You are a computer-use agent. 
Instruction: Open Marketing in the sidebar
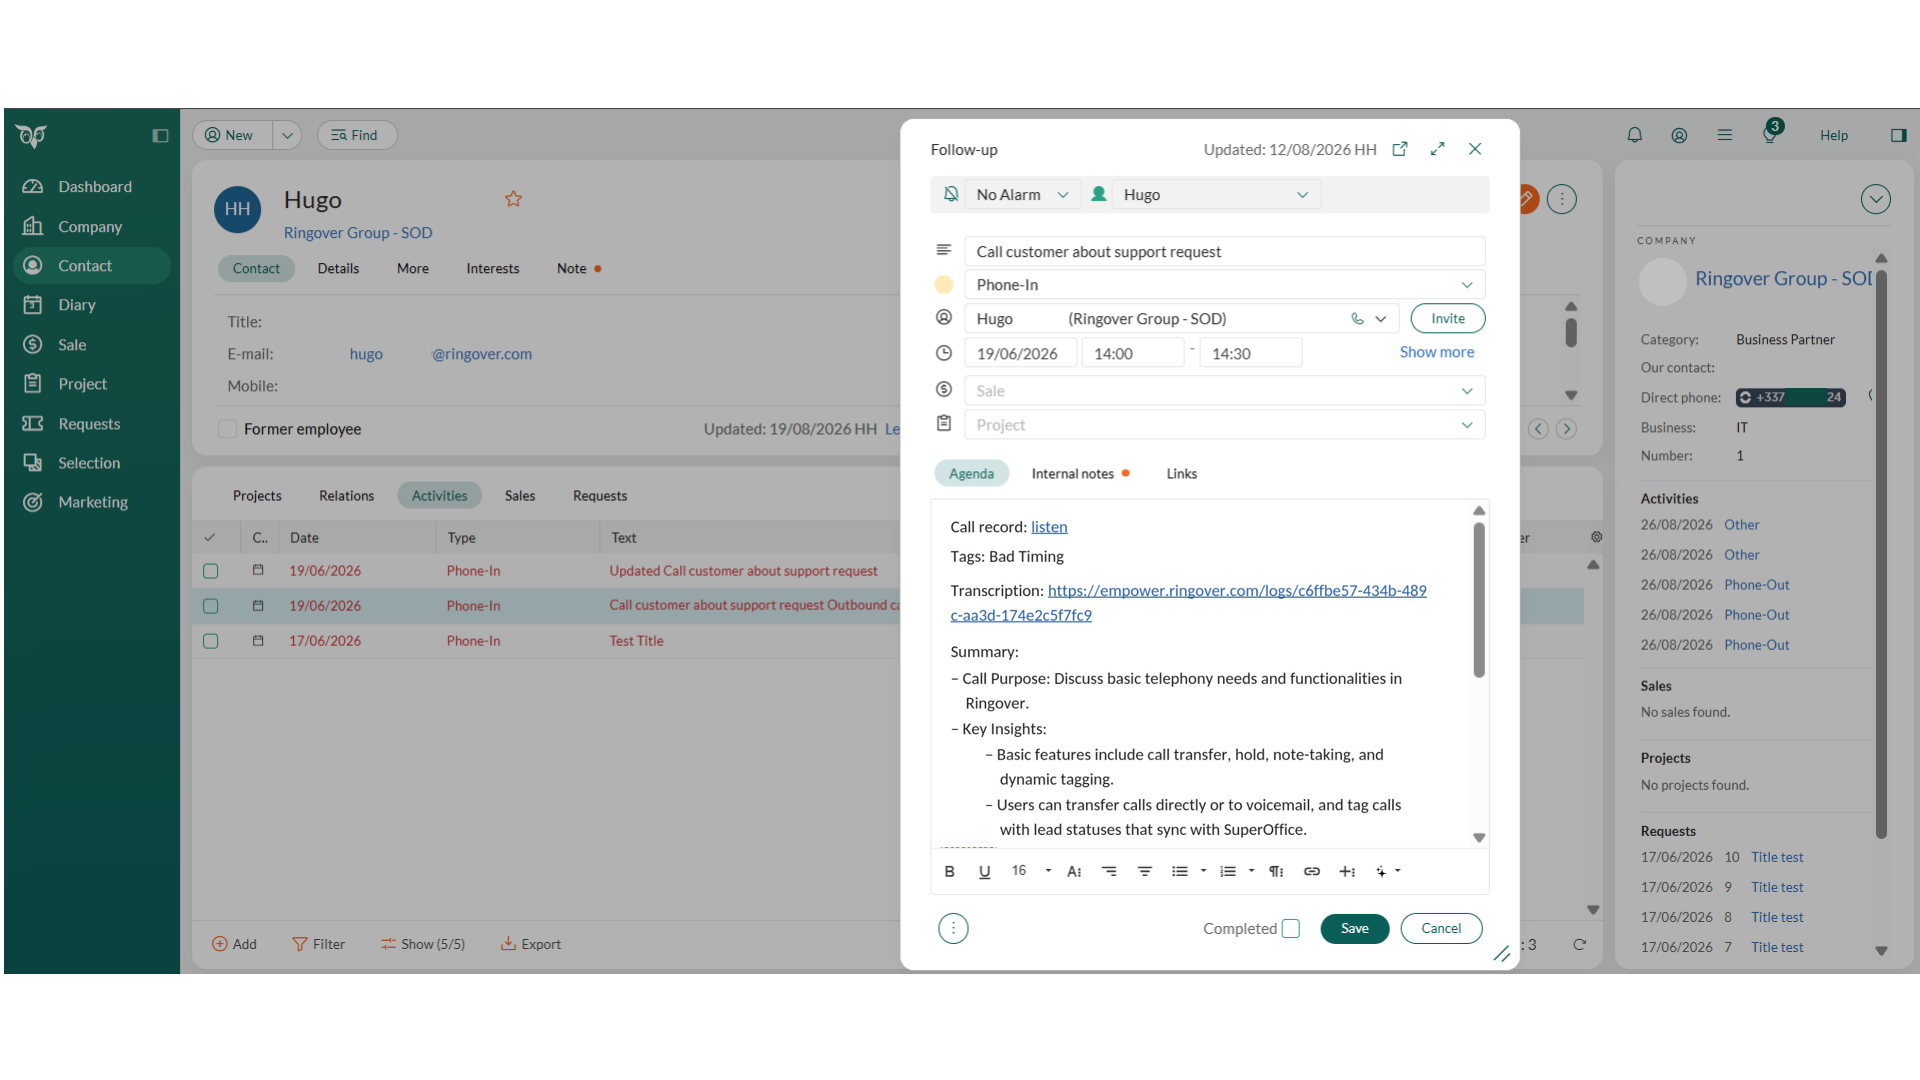(x=92, y=502)
